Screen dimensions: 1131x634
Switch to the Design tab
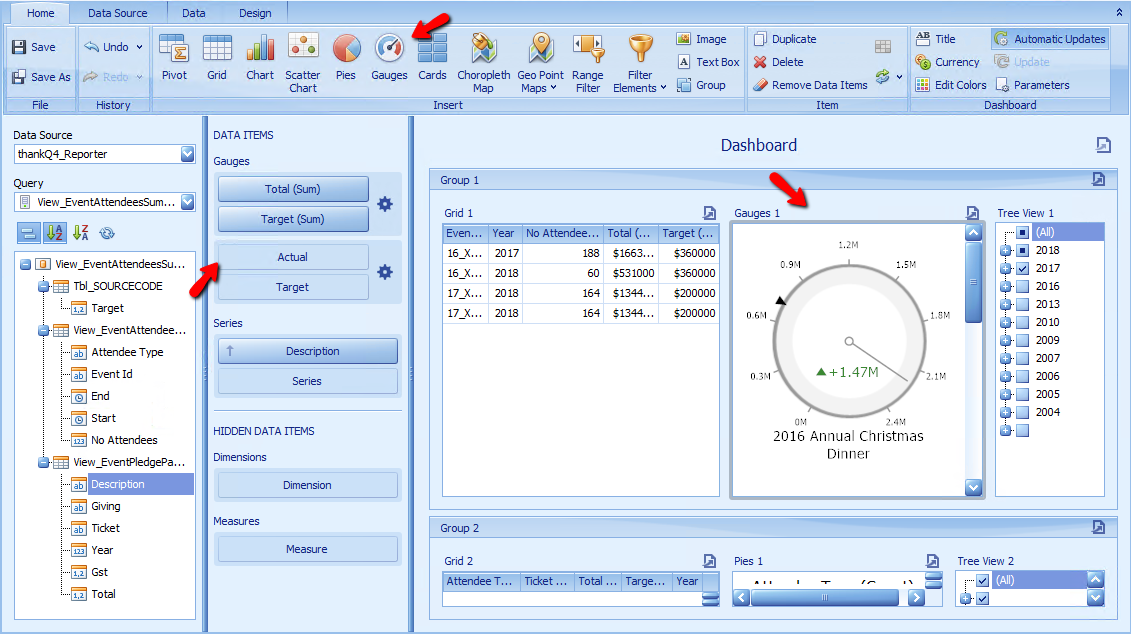point(255,13)
